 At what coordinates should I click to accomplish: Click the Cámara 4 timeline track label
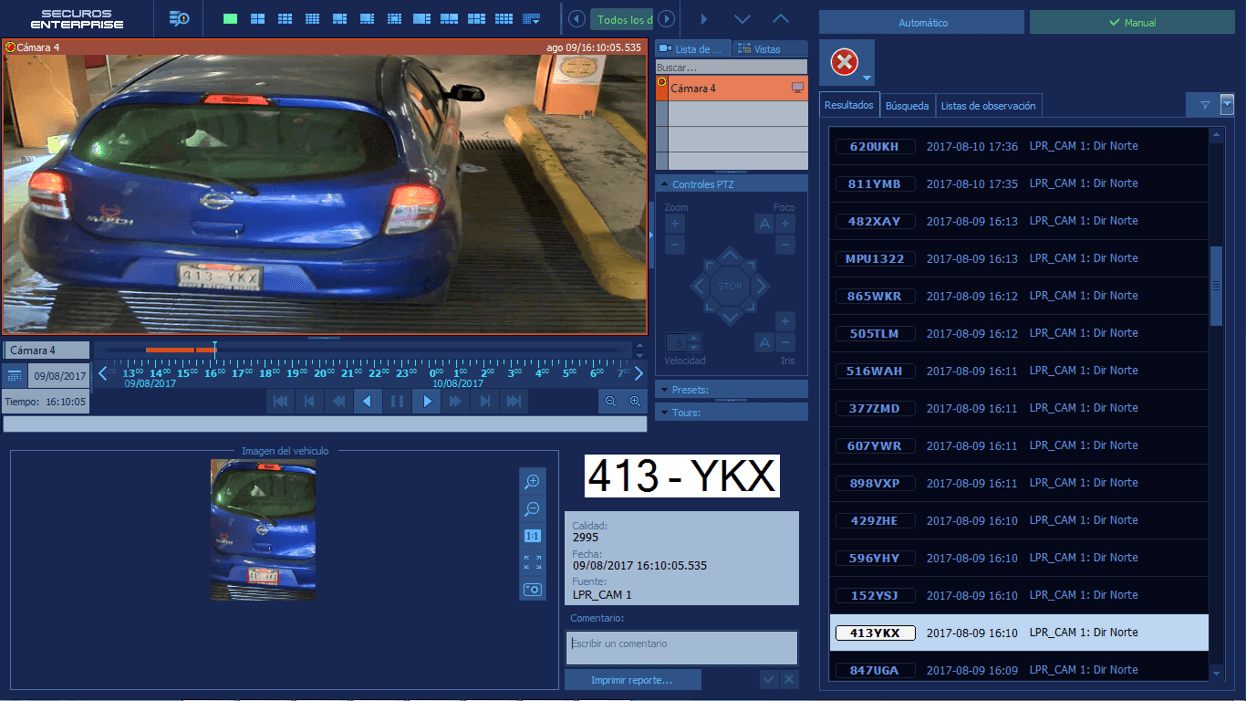point(47,350)
